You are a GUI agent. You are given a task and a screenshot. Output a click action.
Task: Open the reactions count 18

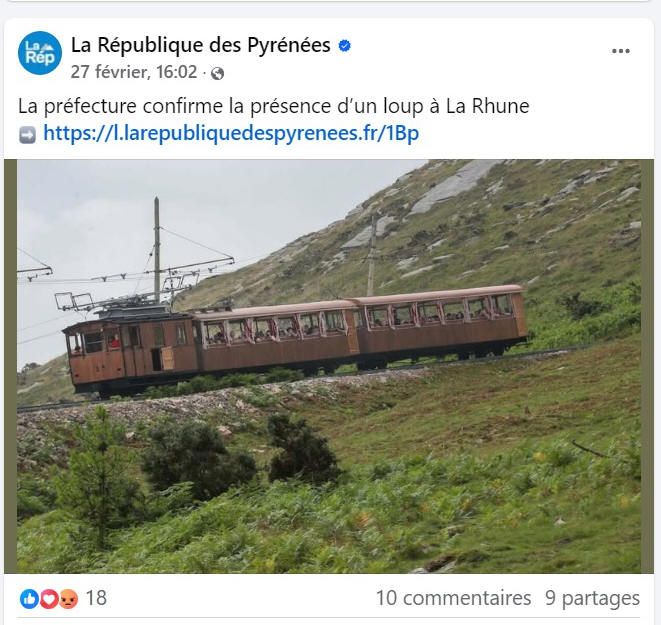click(96, 598)
